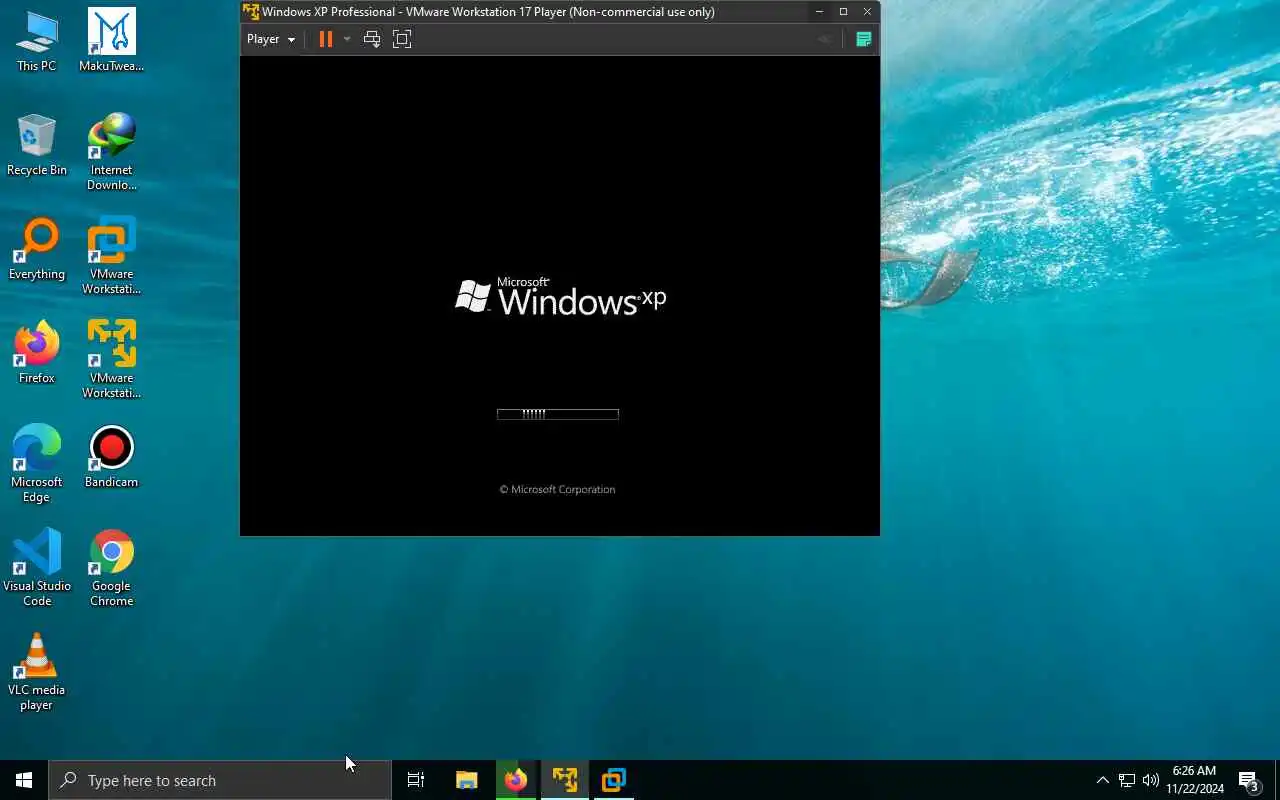This screenshot has height=800, width=1280.
Task: Select the yellow VMware Workstation Player desktop shortcut
Action: pyautogui.click(x=111, y=360)
